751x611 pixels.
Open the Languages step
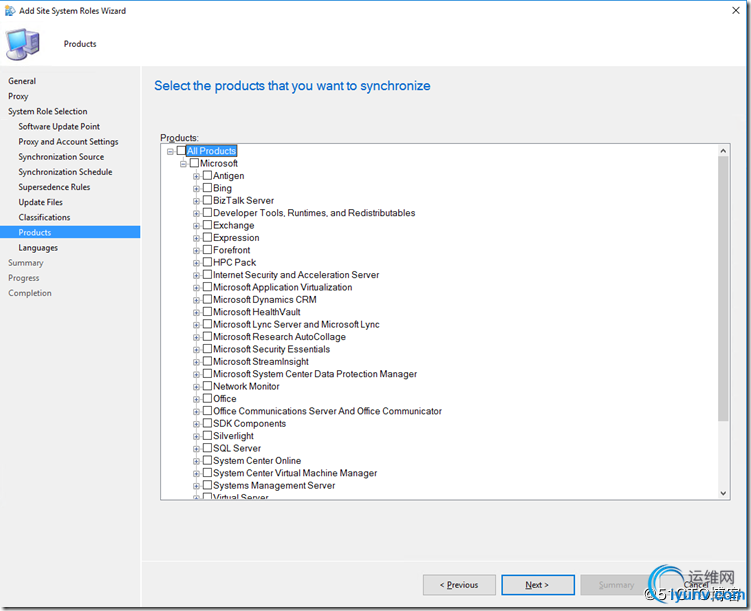[x=38, y=248]
